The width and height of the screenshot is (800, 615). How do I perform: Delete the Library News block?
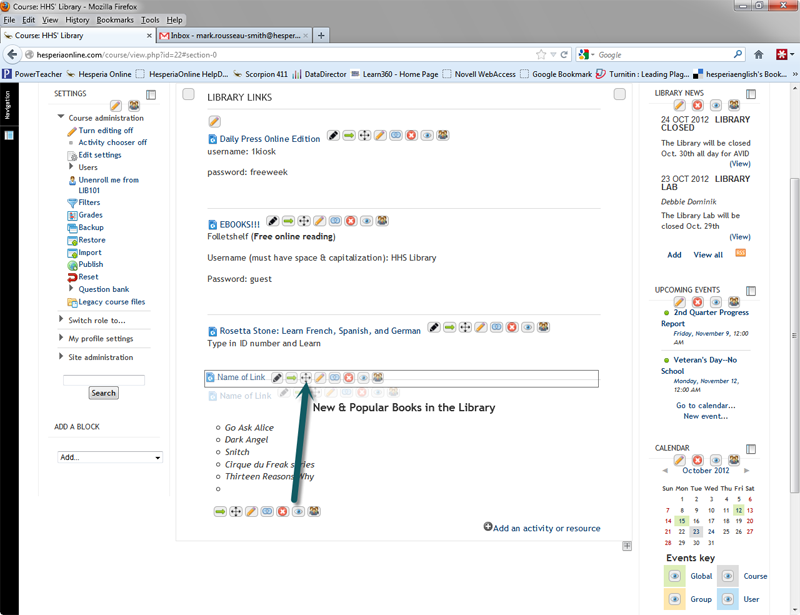click(x=697, y=105)
